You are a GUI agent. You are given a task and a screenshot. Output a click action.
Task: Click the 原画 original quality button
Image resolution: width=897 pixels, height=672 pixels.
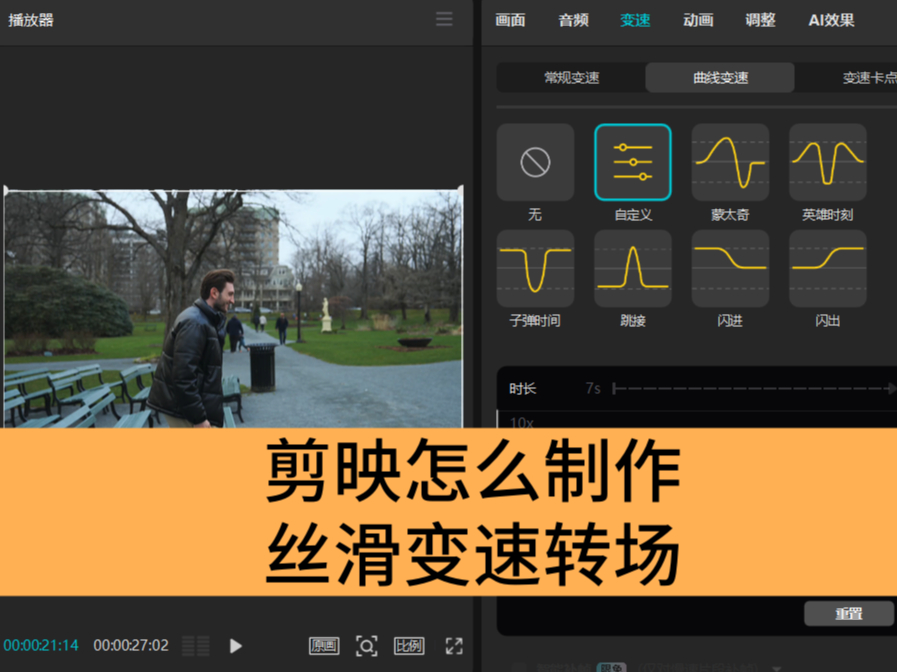coord(324,646)
